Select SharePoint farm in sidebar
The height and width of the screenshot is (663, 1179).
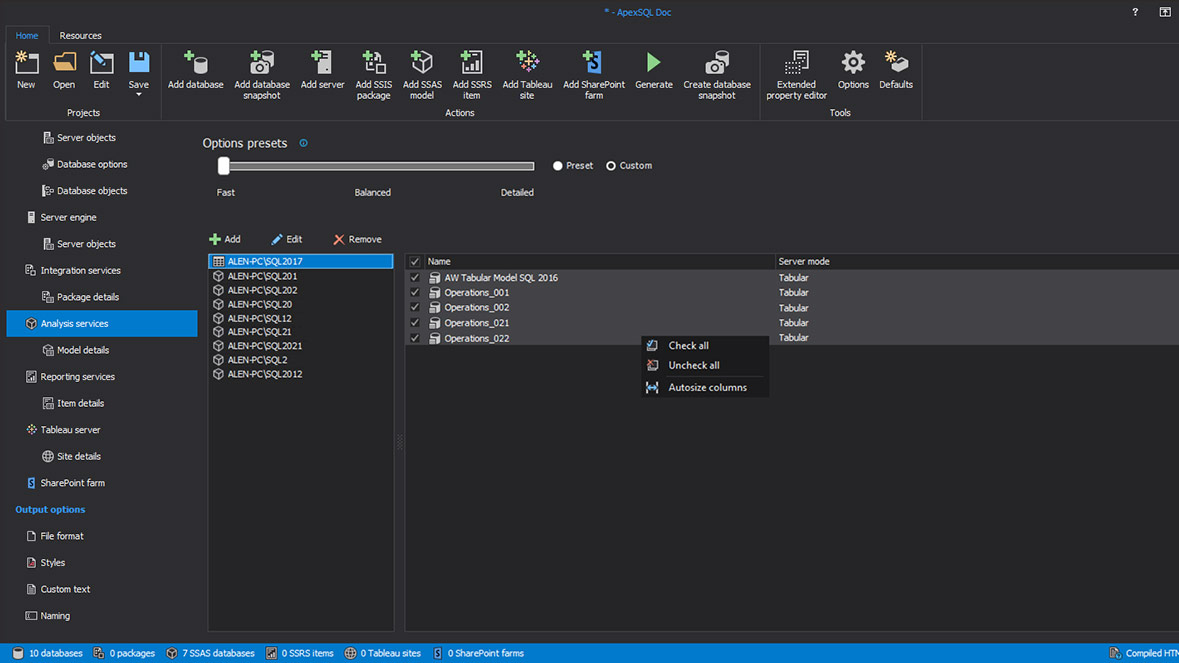click(x=65, y=483)
